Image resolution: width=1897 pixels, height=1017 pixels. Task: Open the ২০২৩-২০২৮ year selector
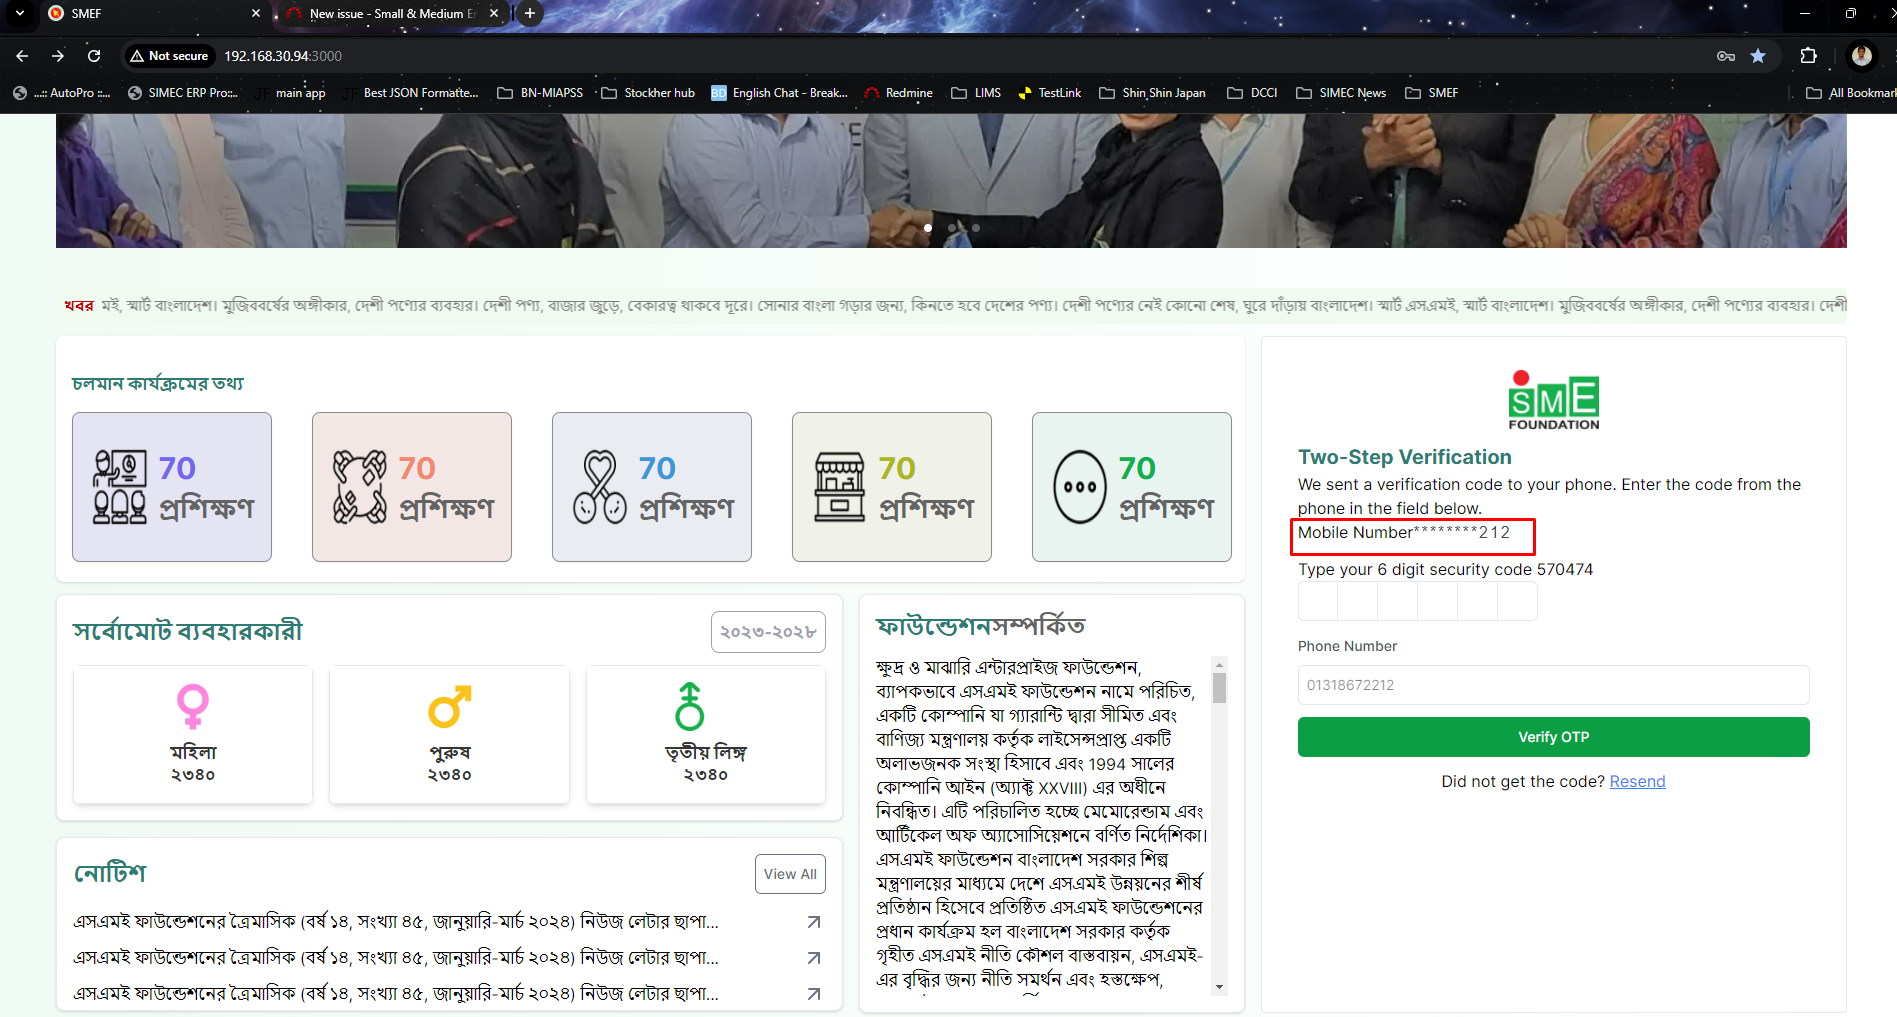[768, 632]
